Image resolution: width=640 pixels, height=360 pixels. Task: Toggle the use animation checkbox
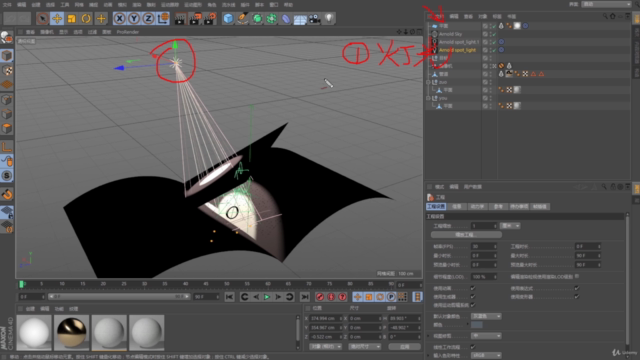[x=473, y=288]
